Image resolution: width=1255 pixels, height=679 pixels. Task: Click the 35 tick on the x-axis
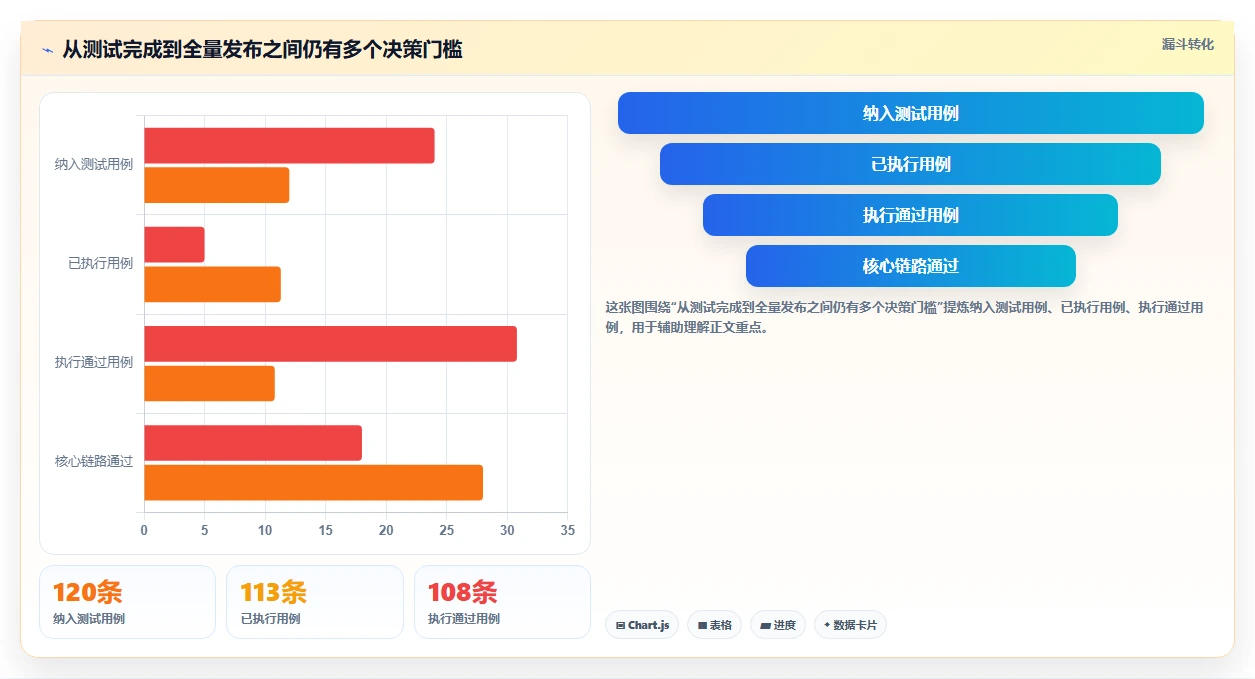tap(568, 531)
